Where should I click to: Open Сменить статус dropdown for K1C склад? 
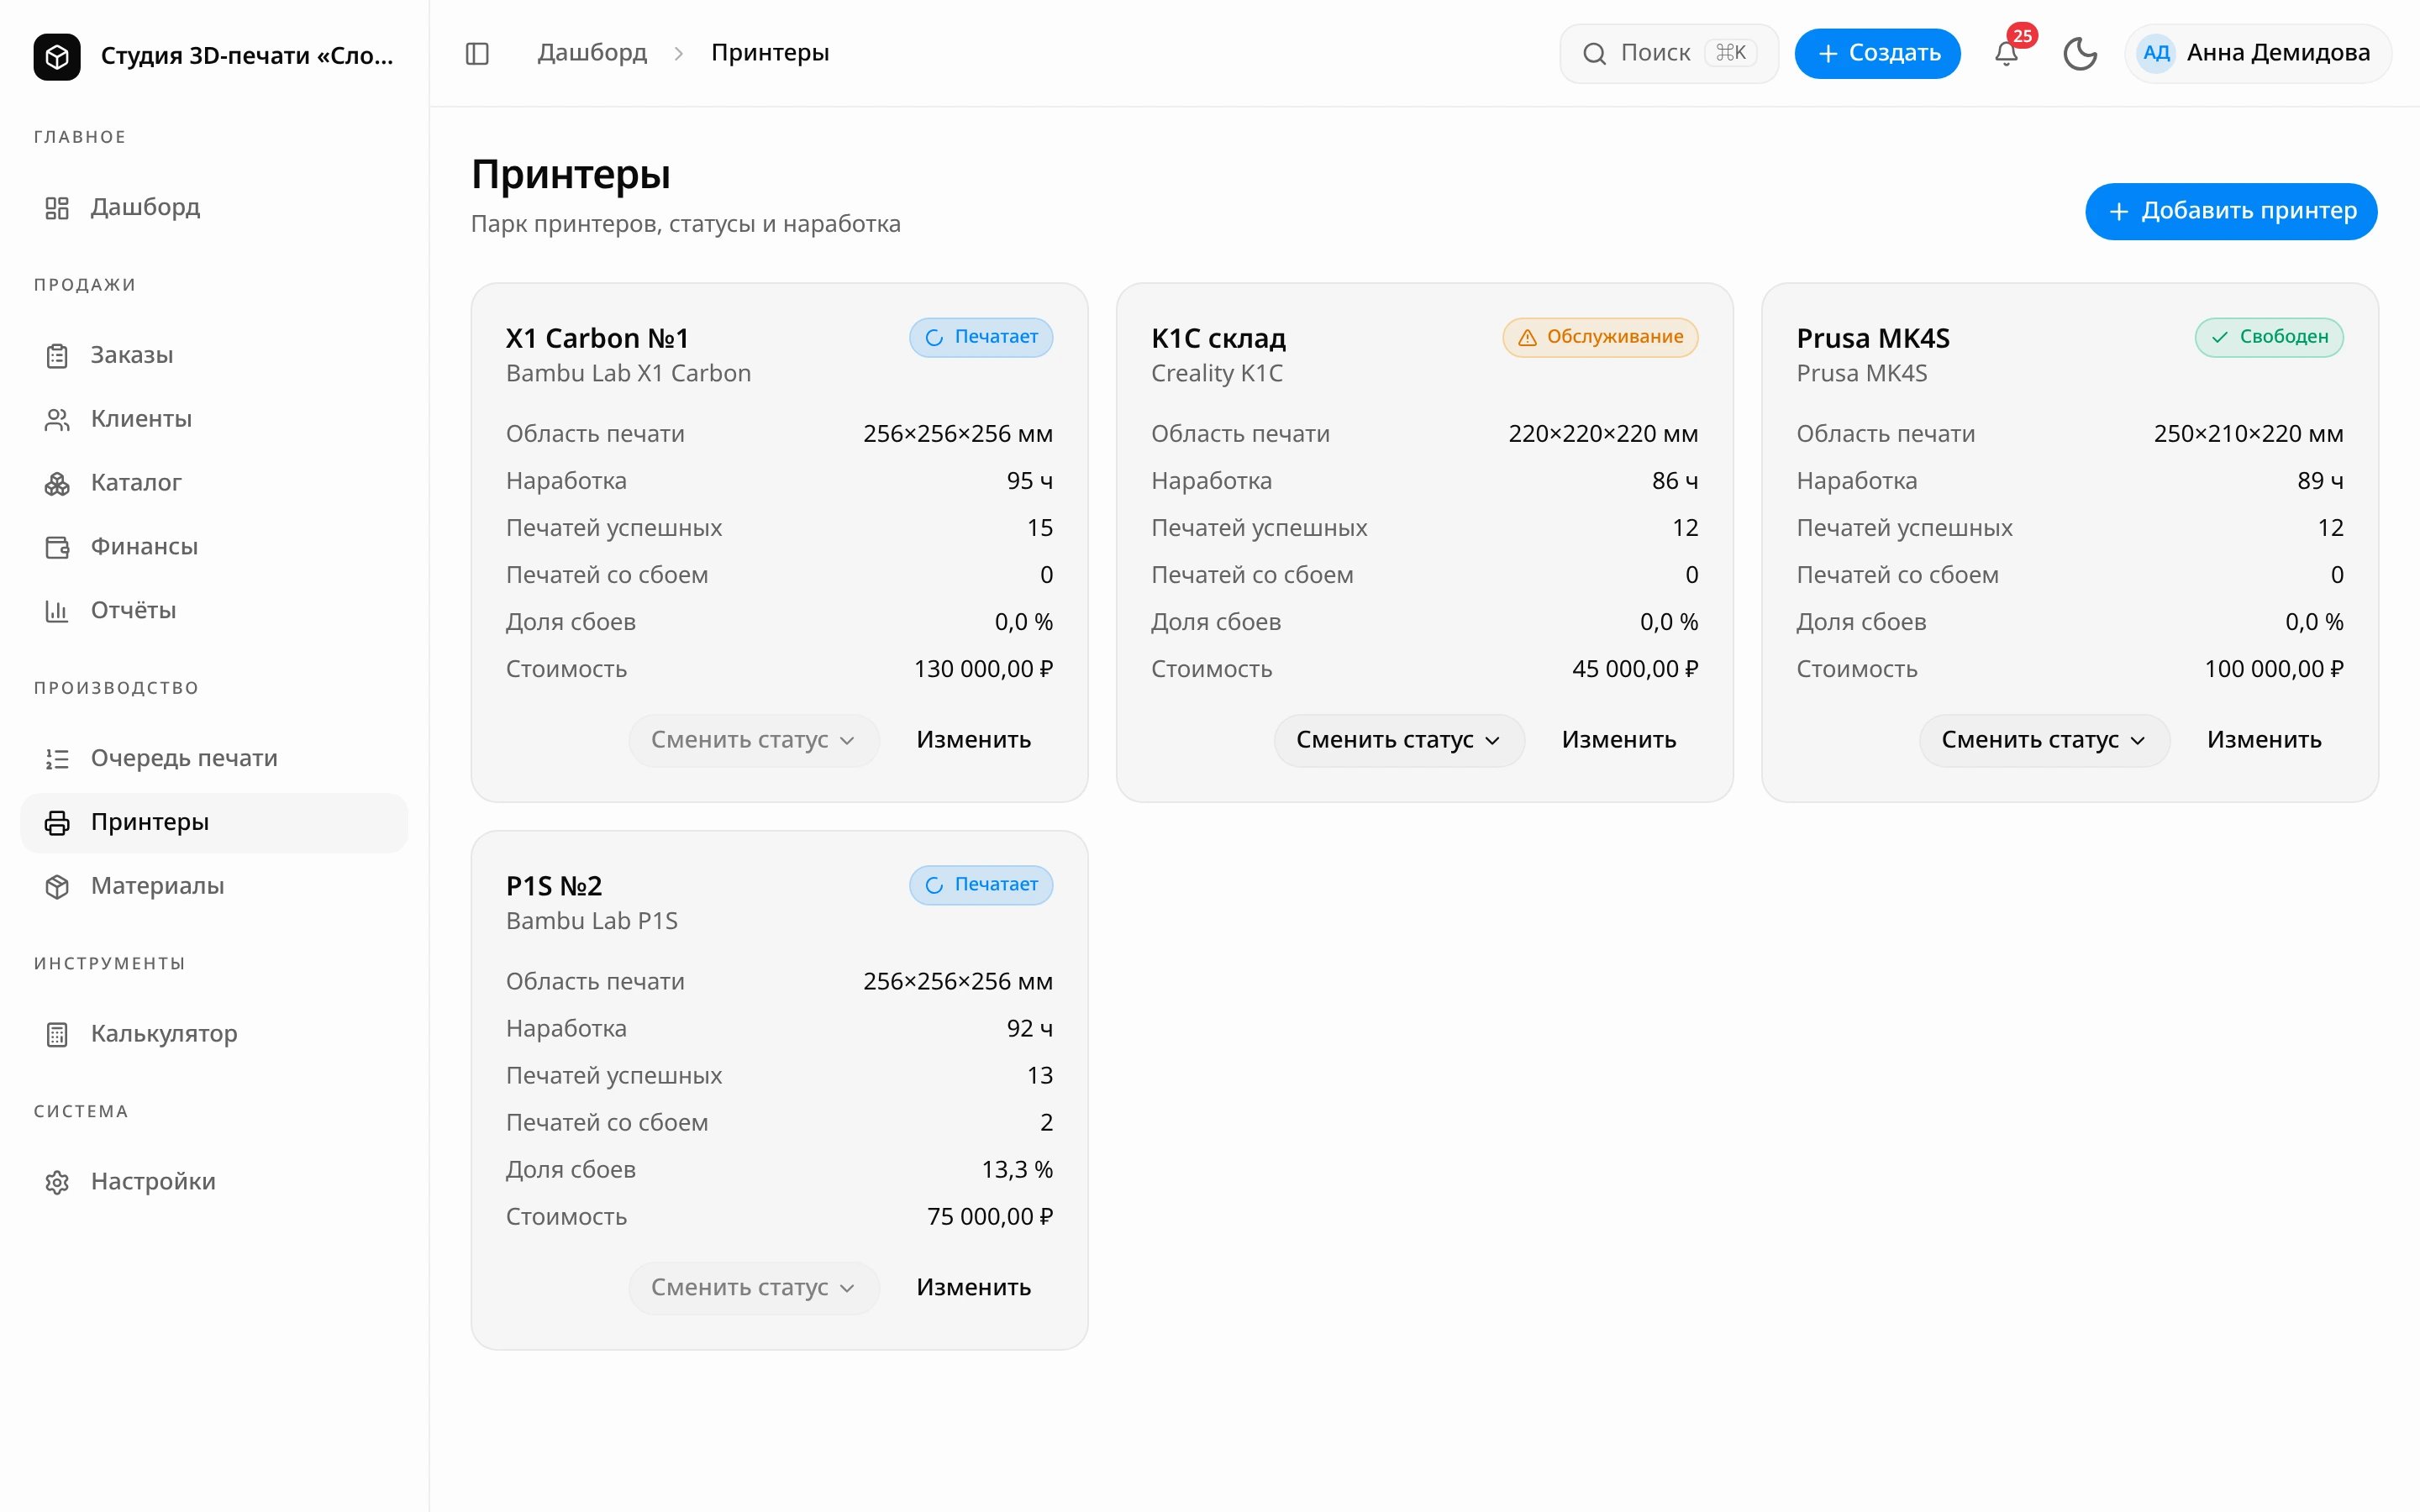1399,740
